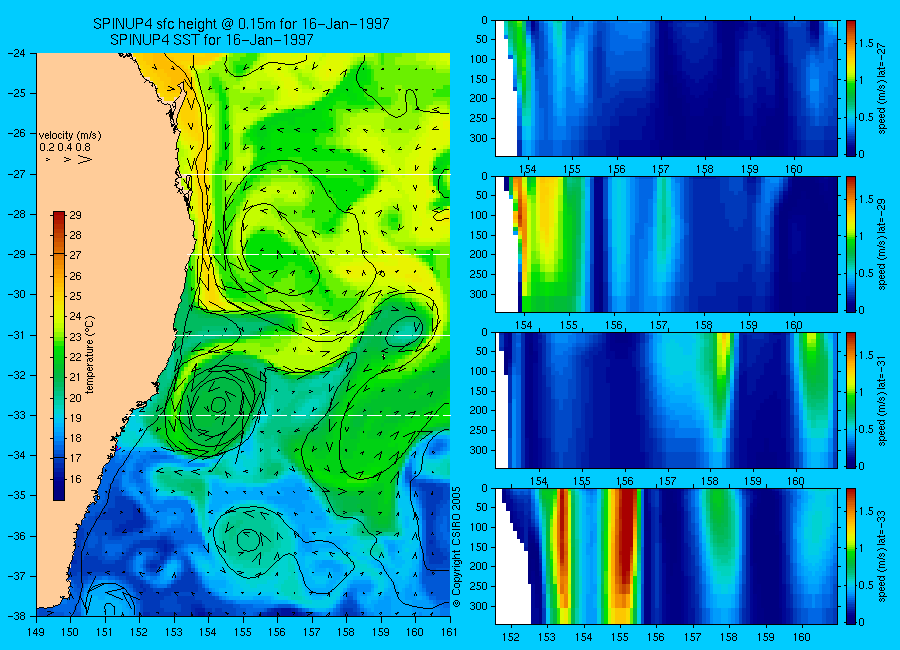
Task: Click the 155 longitude tick on the map axis
Action: (x=243, y=632)
